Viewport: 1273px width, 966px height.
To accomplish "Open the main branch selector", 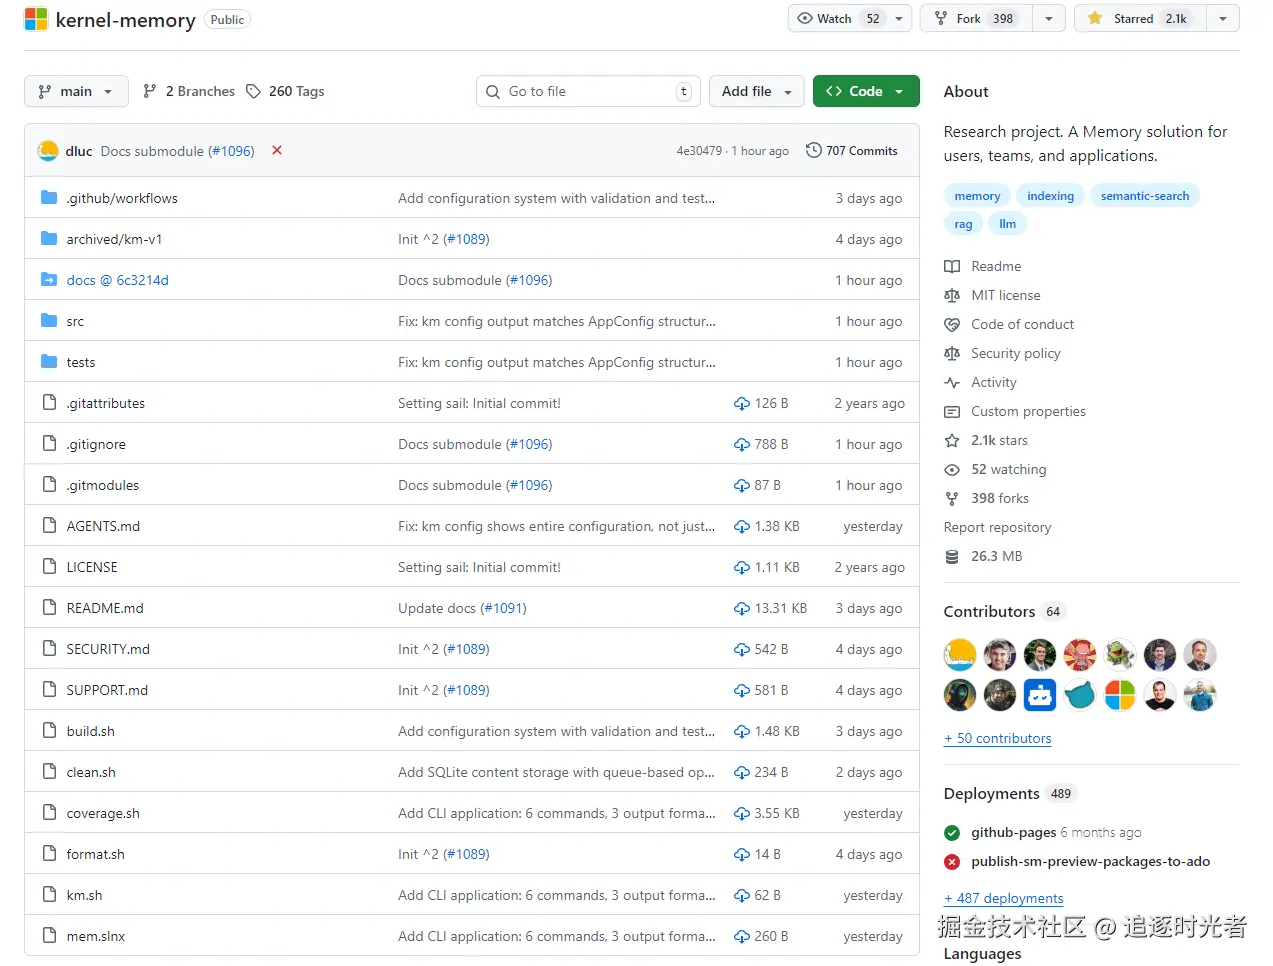I will (76, 91).
